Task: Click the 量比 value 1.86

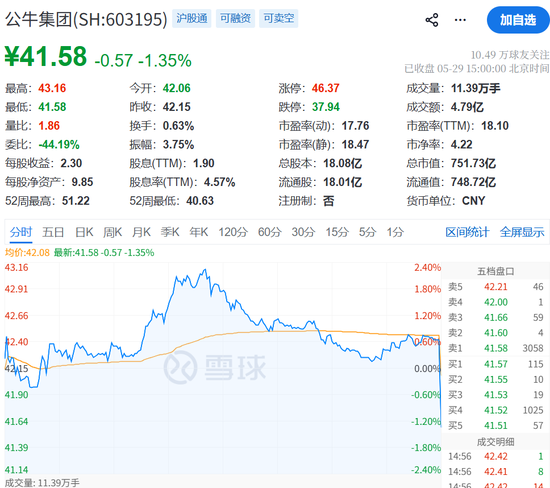Action: (49, 126)
